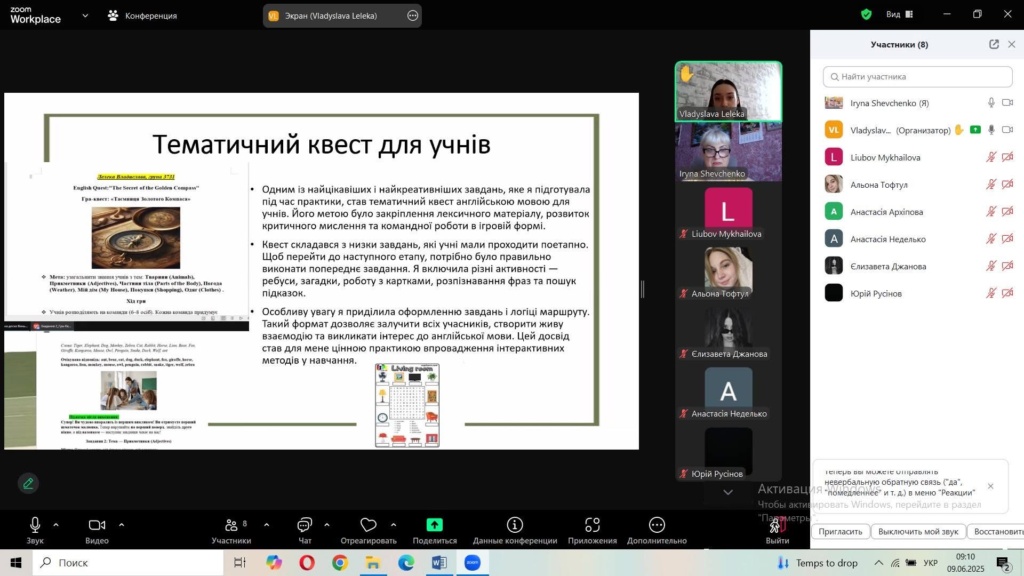
Task: Open the Приложения apps panel
Action: click(x=592, y=530)
